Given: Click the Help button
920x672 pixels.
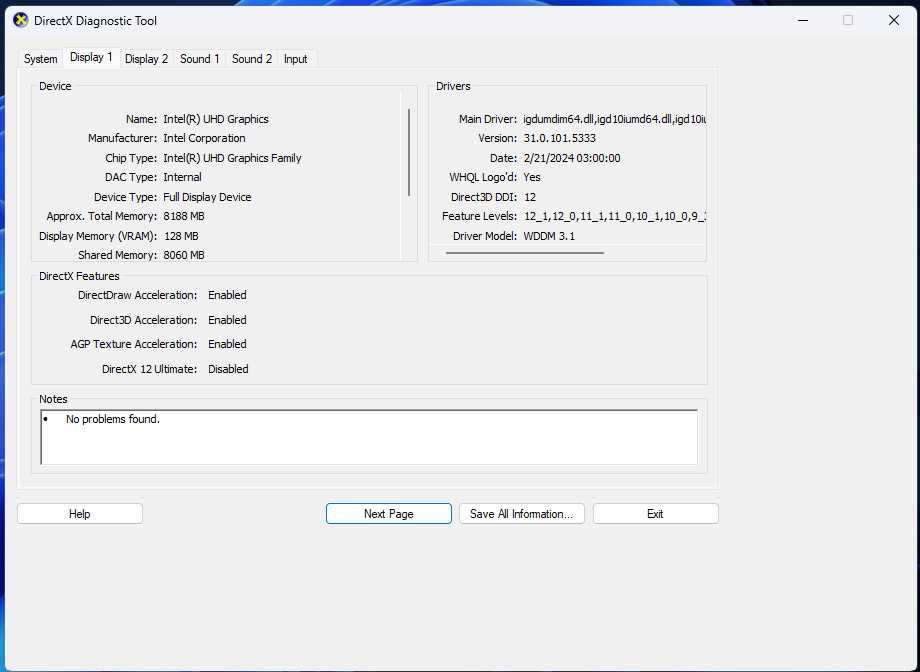Looking at the screenshot, I should [80, 514].
